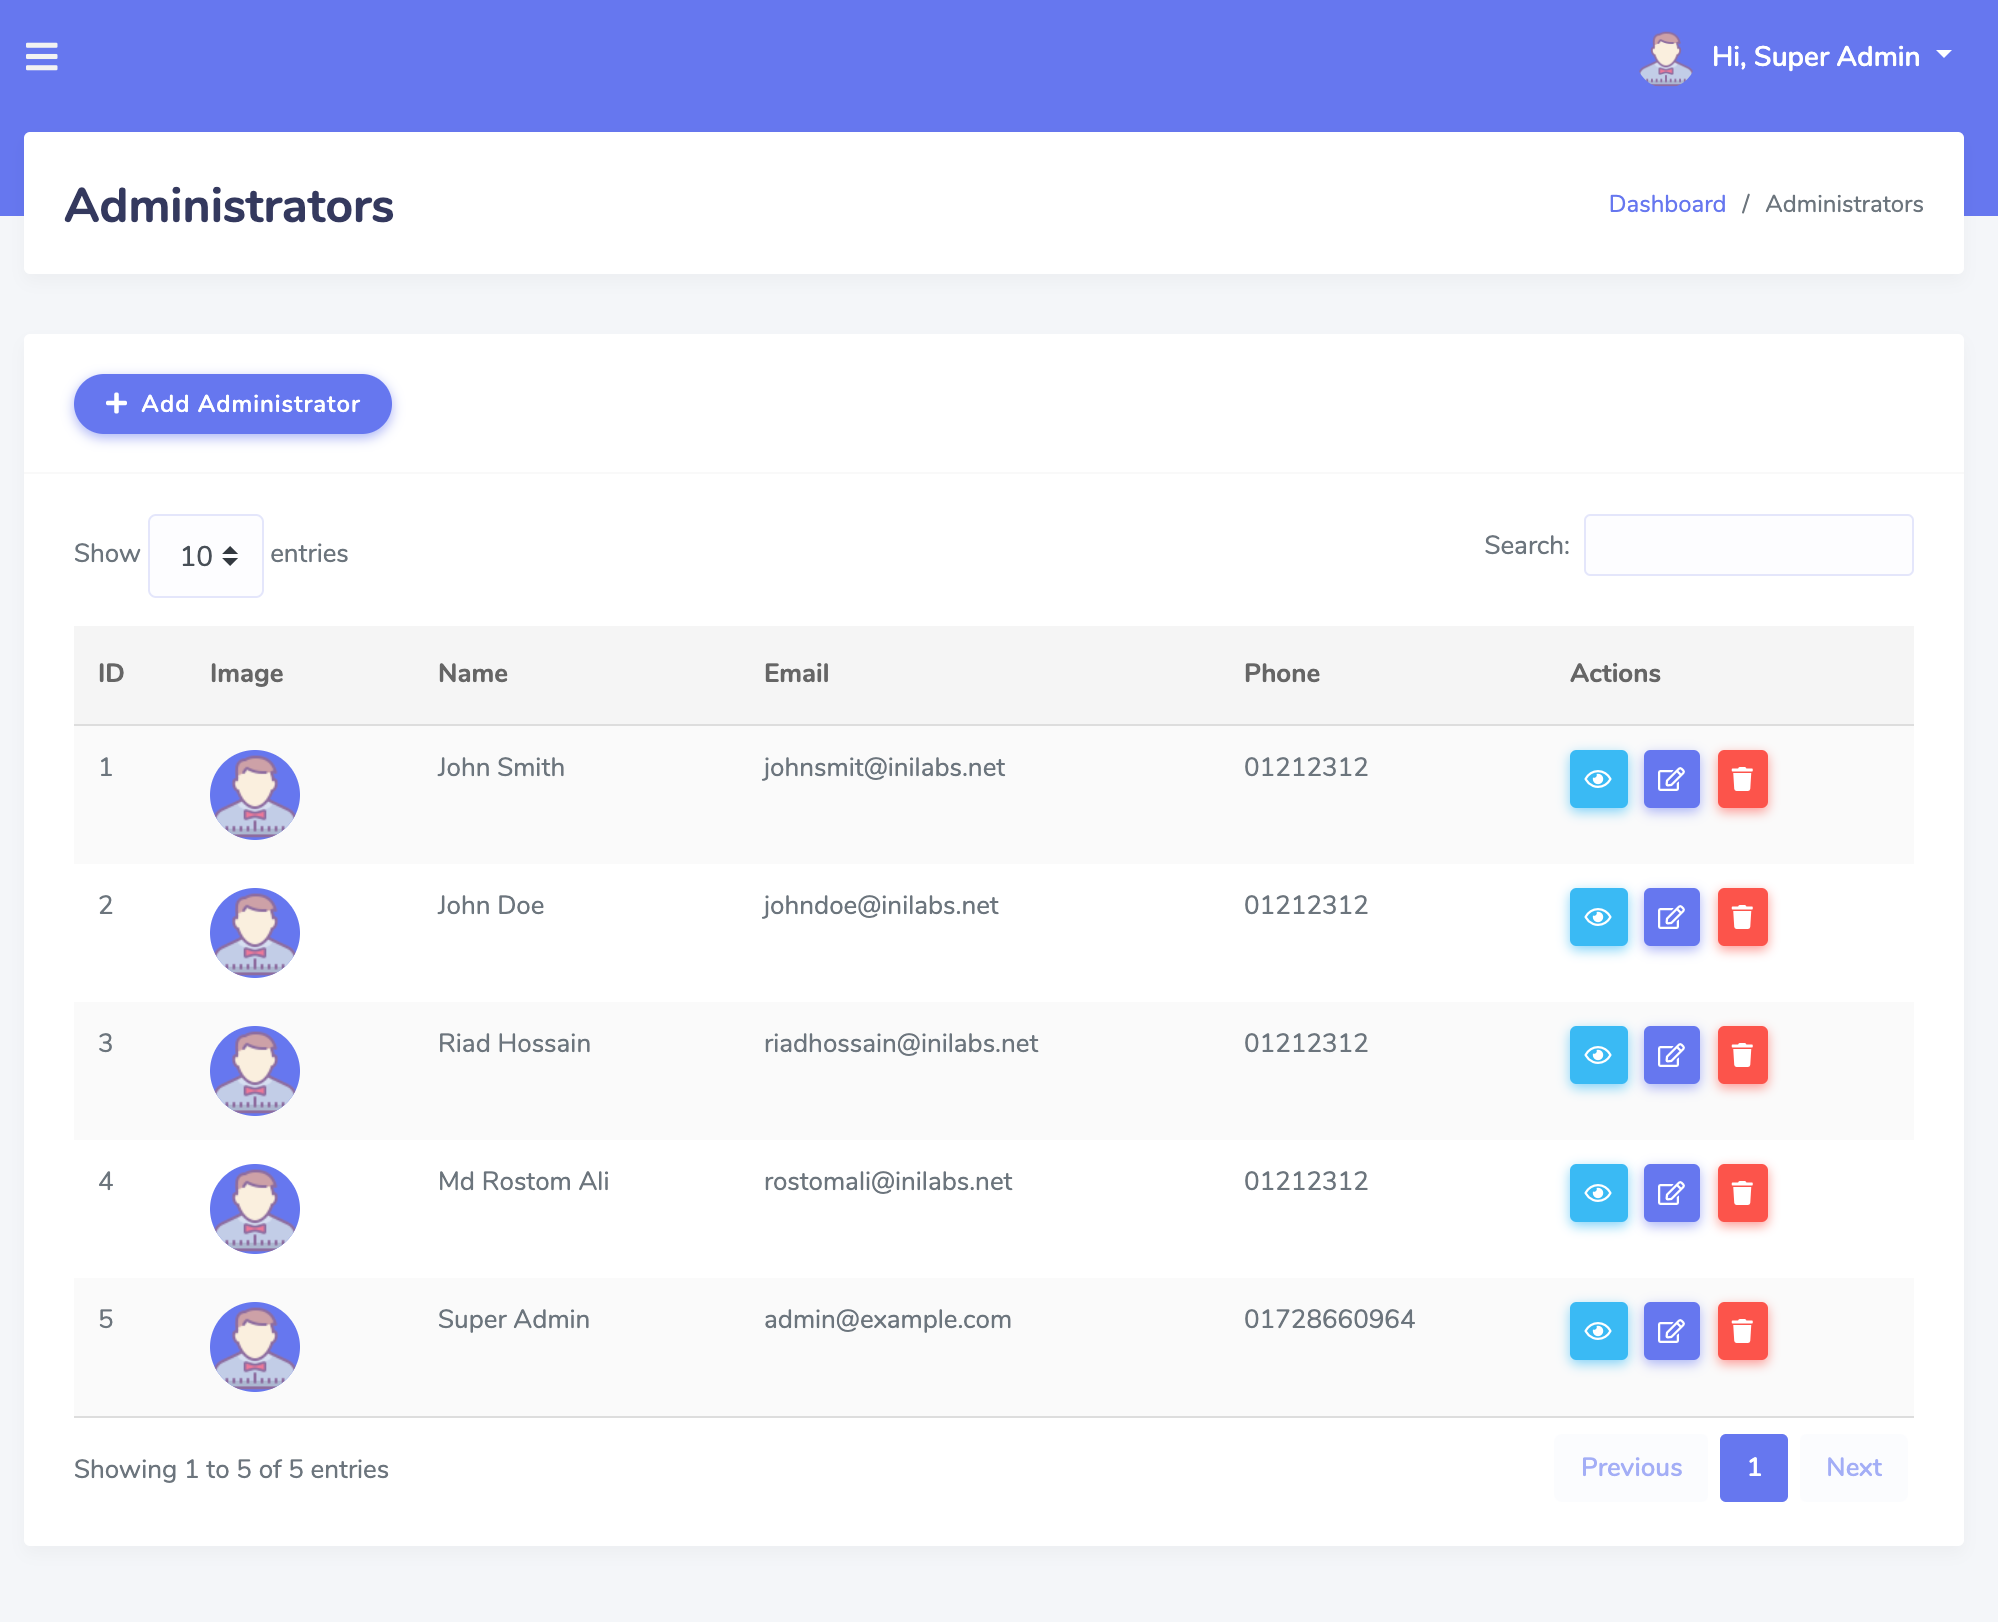Sort table by Phone column
Screen dimensions: 1998x1622
click(x=1282, y=673)
